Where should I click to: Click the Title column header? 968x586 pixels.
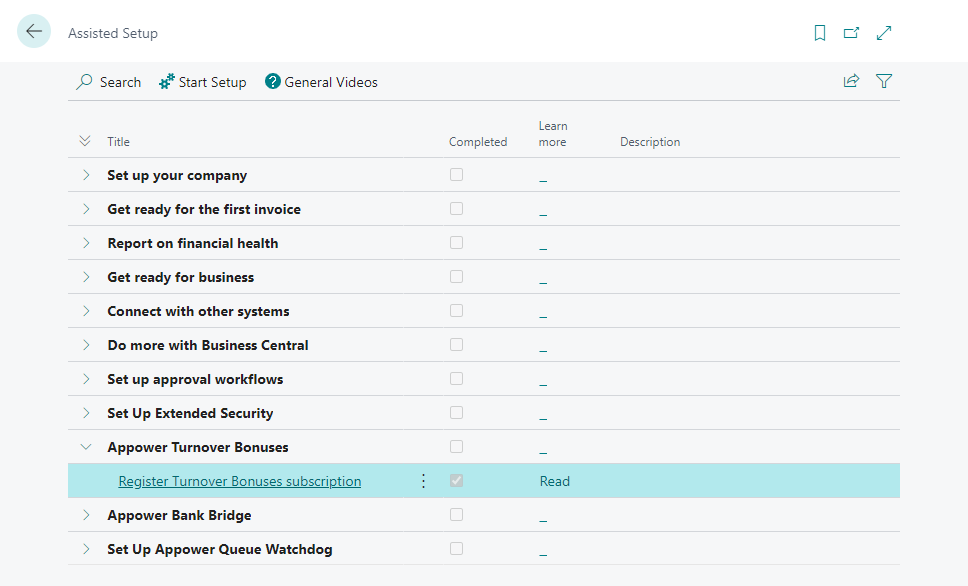coord(119,142)
